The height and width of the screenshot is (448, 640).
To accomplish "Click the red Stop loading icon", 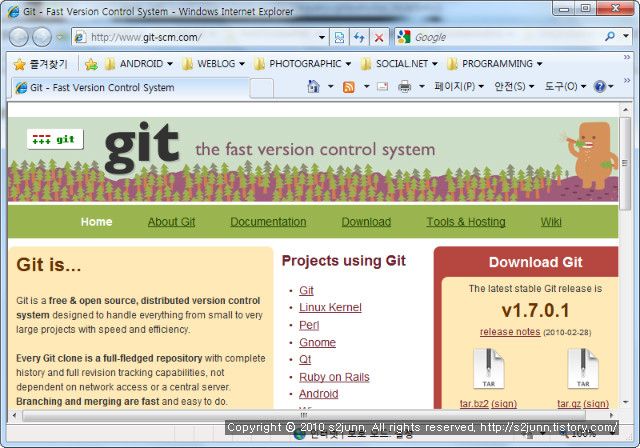I will (x=379, y=38).
